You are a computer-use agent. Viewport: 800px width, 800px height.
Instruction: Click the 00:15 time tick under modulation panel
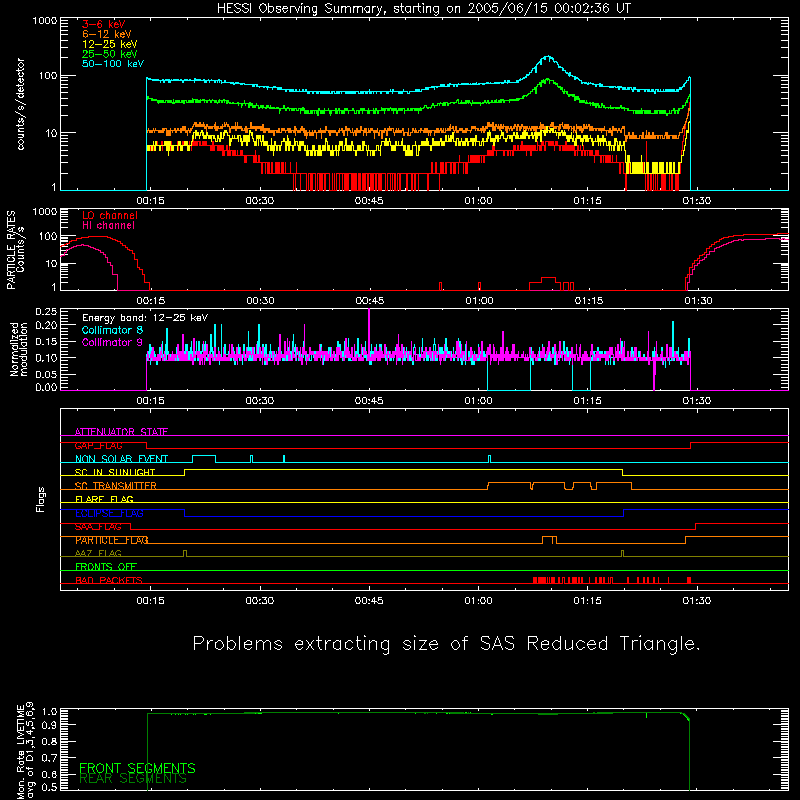click(150, 401)
